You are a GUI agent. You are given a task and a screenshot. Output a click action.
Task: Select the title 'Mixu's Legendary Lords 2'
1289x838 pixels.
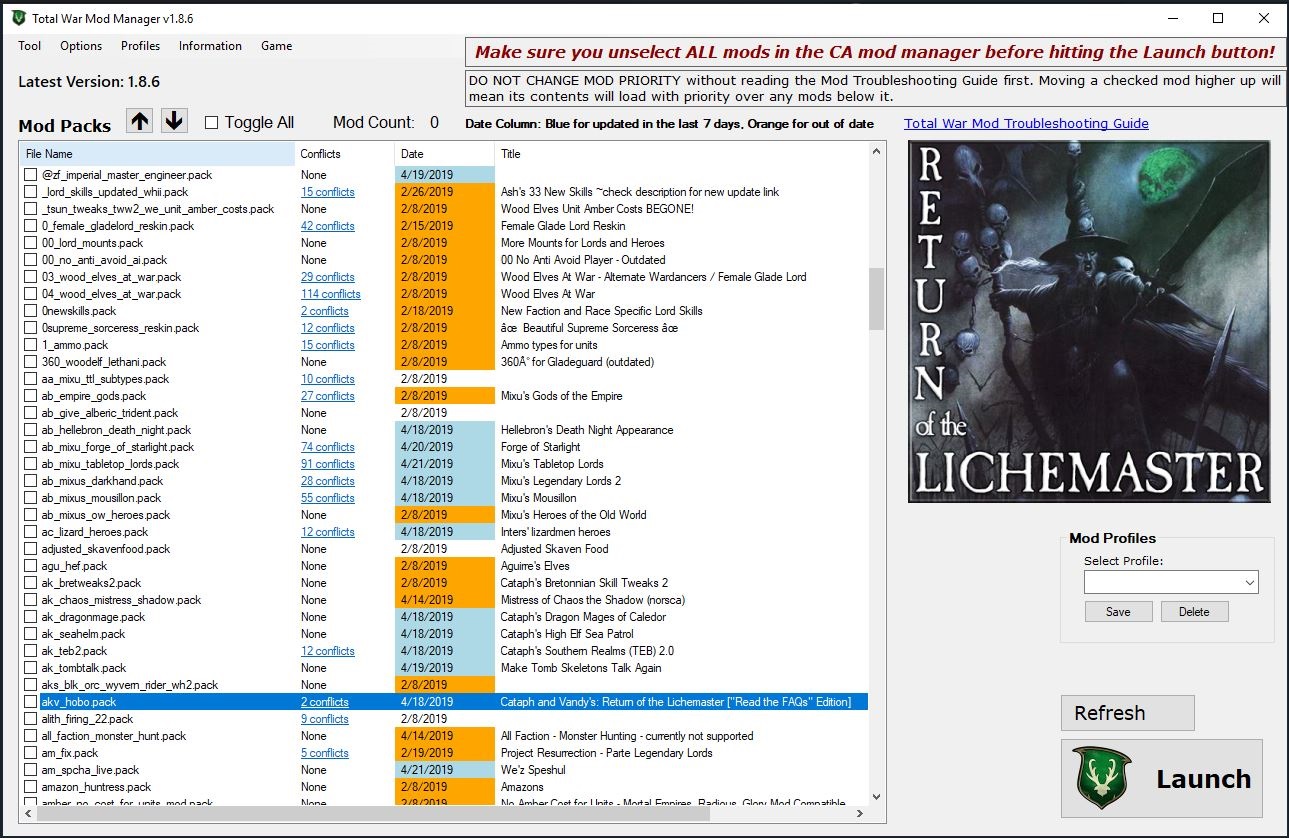pos(561,481)
